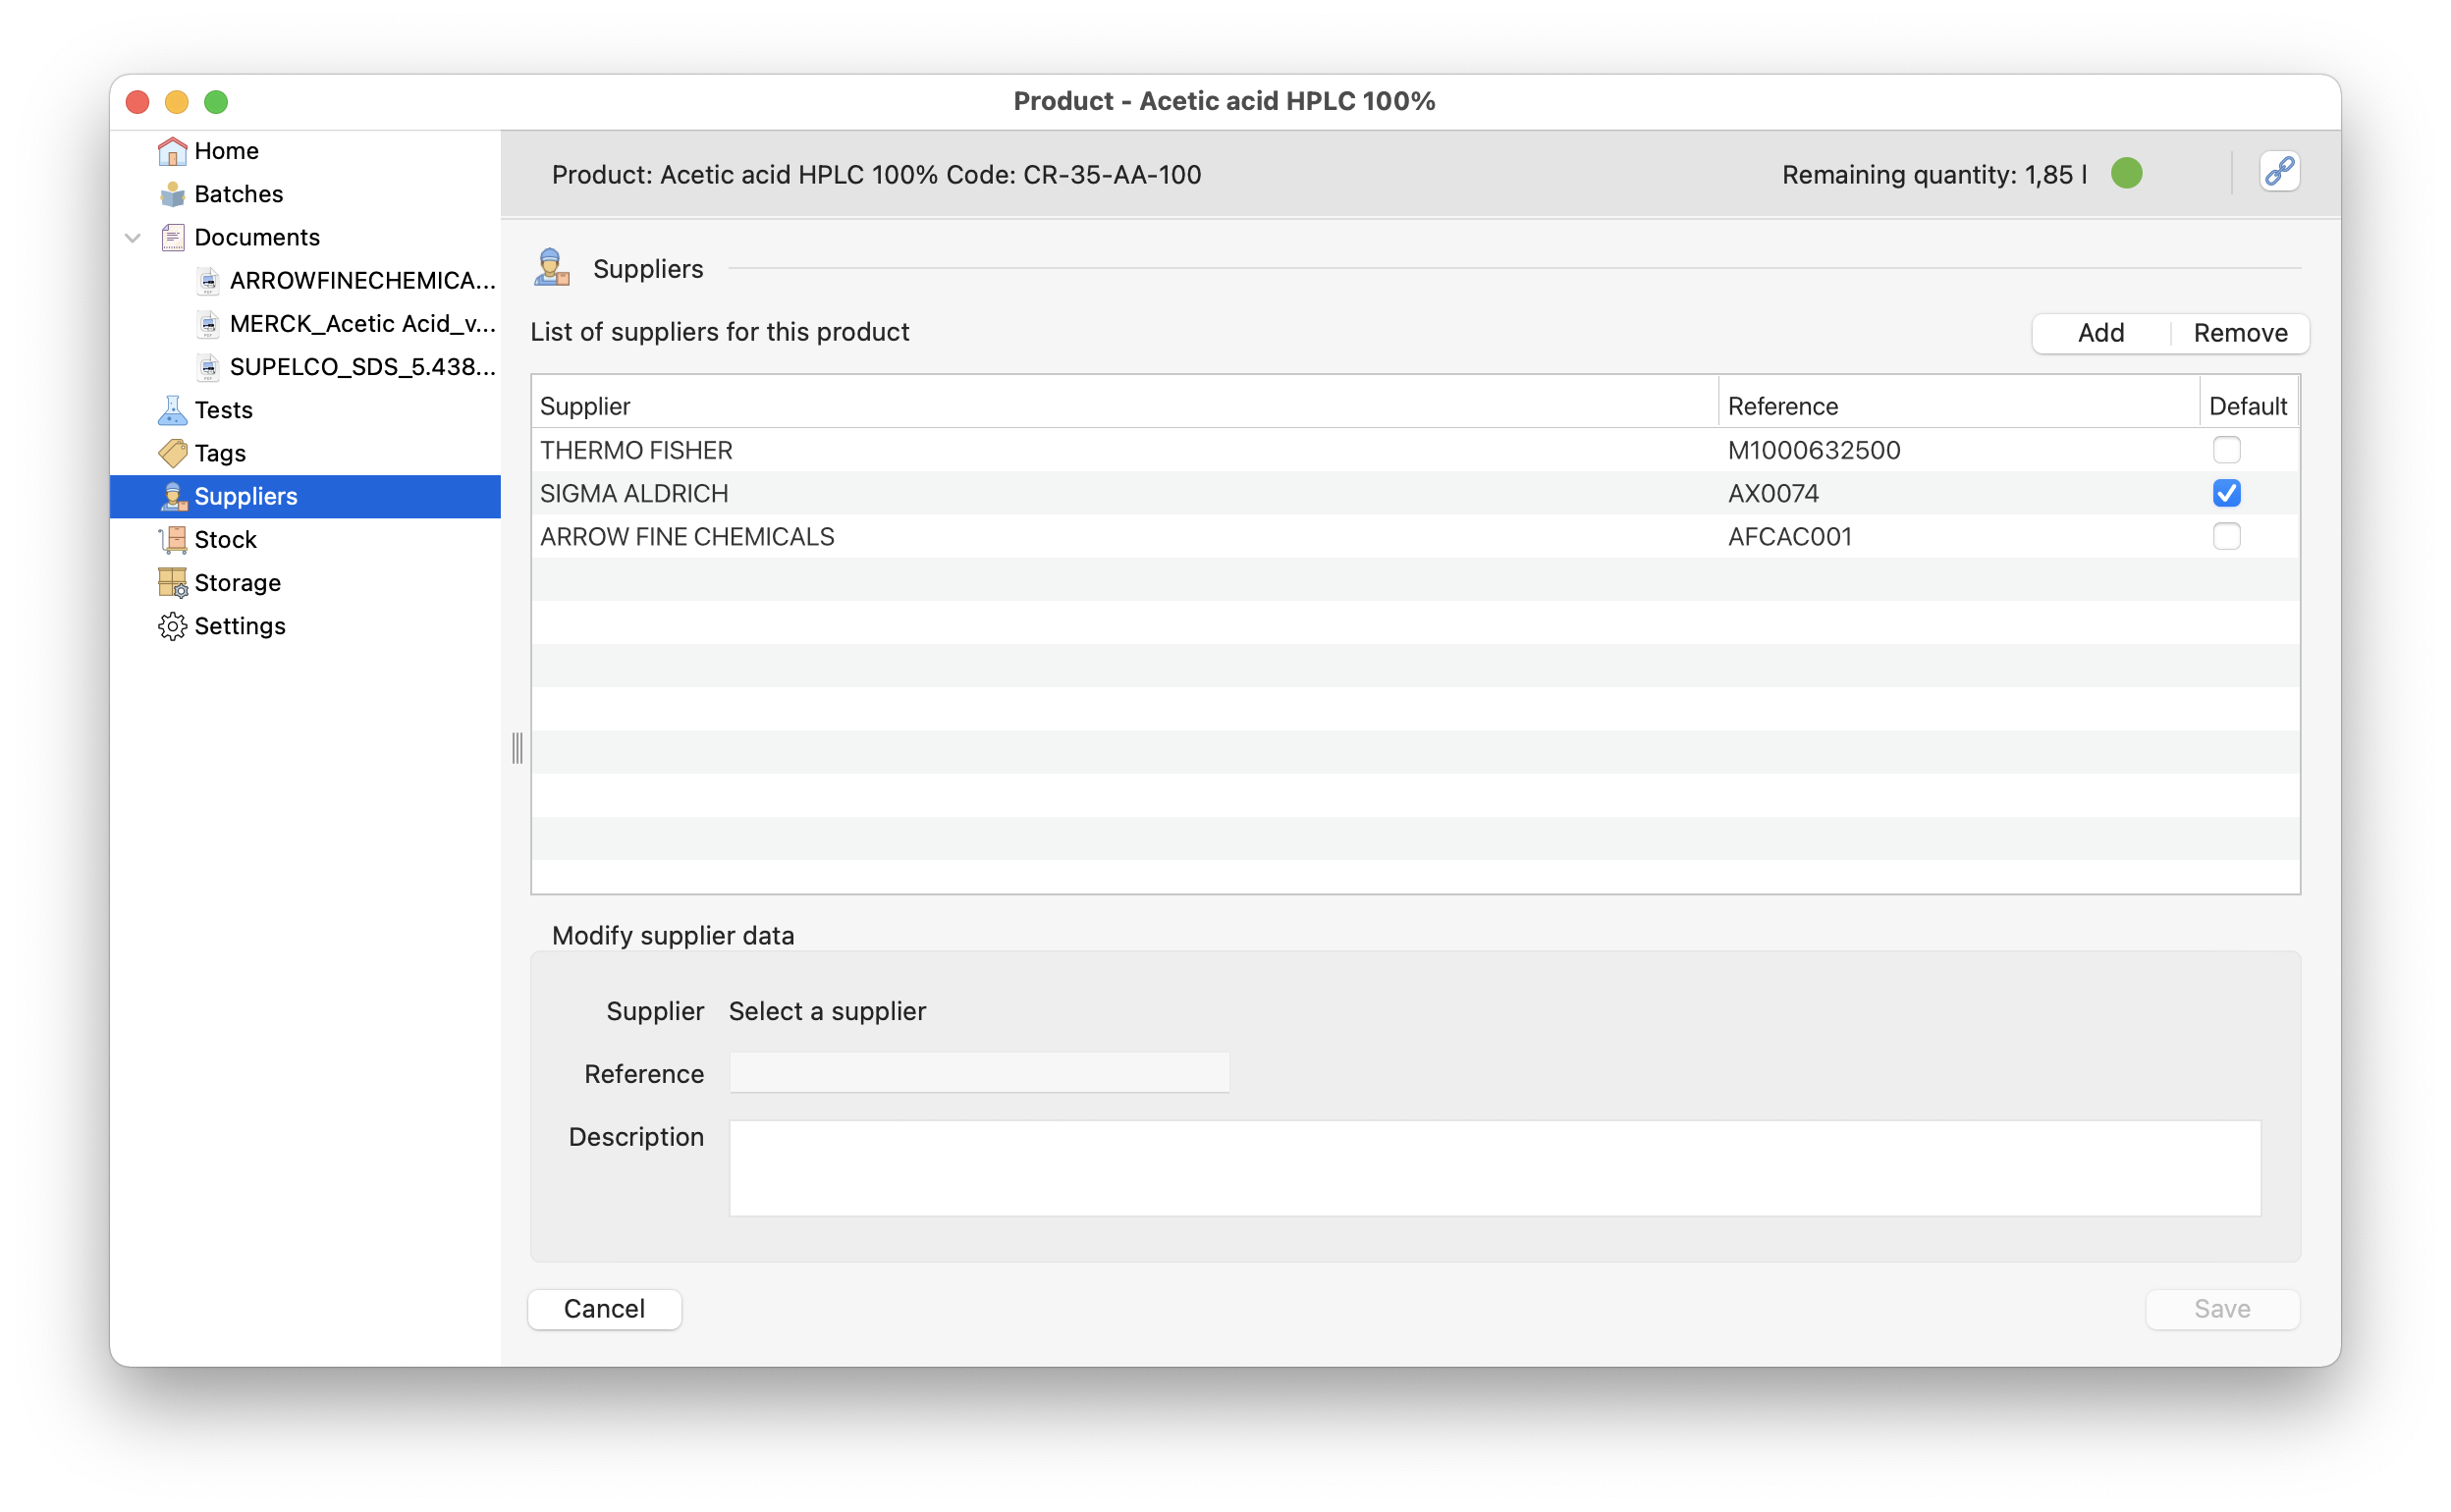Click the Documents notebook icon
Viewport: 2451px width, 1512px height.
pyautogui.click(x=172, y=237)
